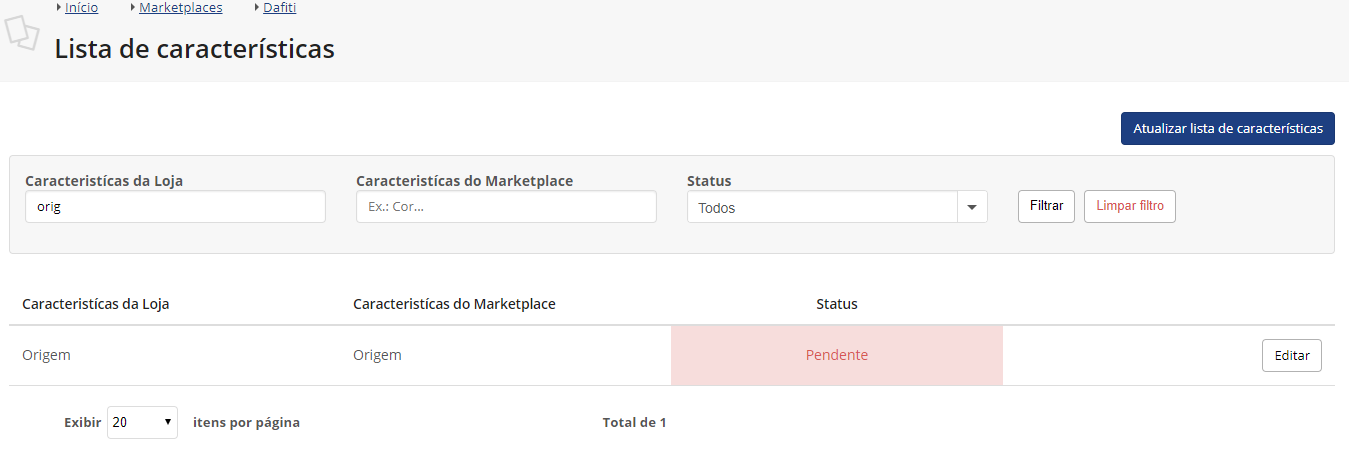Click Características do Marketplace column header
Viewport: 1349px width, 460px height.
tap(454, 304)
